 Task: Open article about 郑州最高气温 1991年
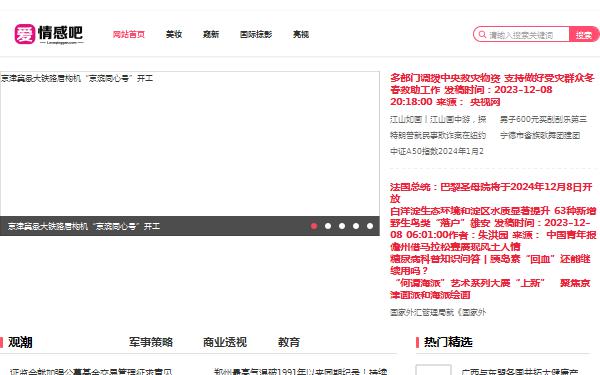(301, 372)
